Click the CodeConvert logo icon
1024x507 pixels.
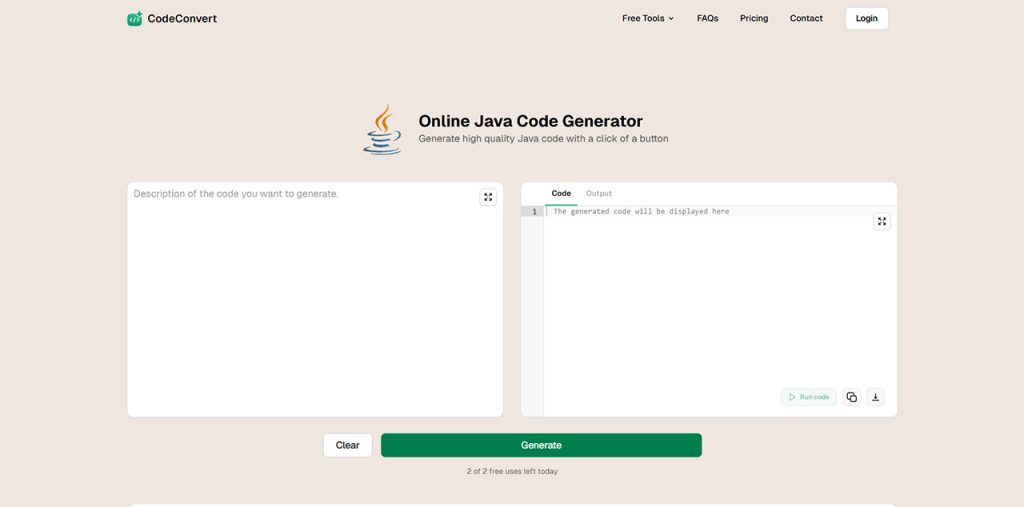pyautogui.click(x=135, y=19)
